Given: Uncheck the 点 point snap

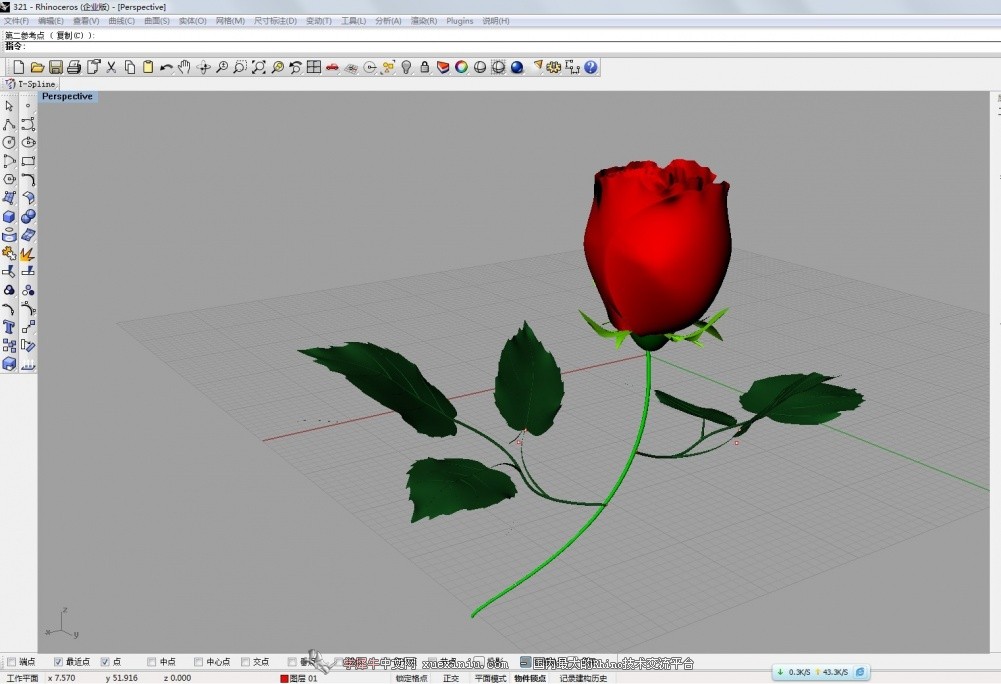Looking at the screenshot, I should [105, 662].
